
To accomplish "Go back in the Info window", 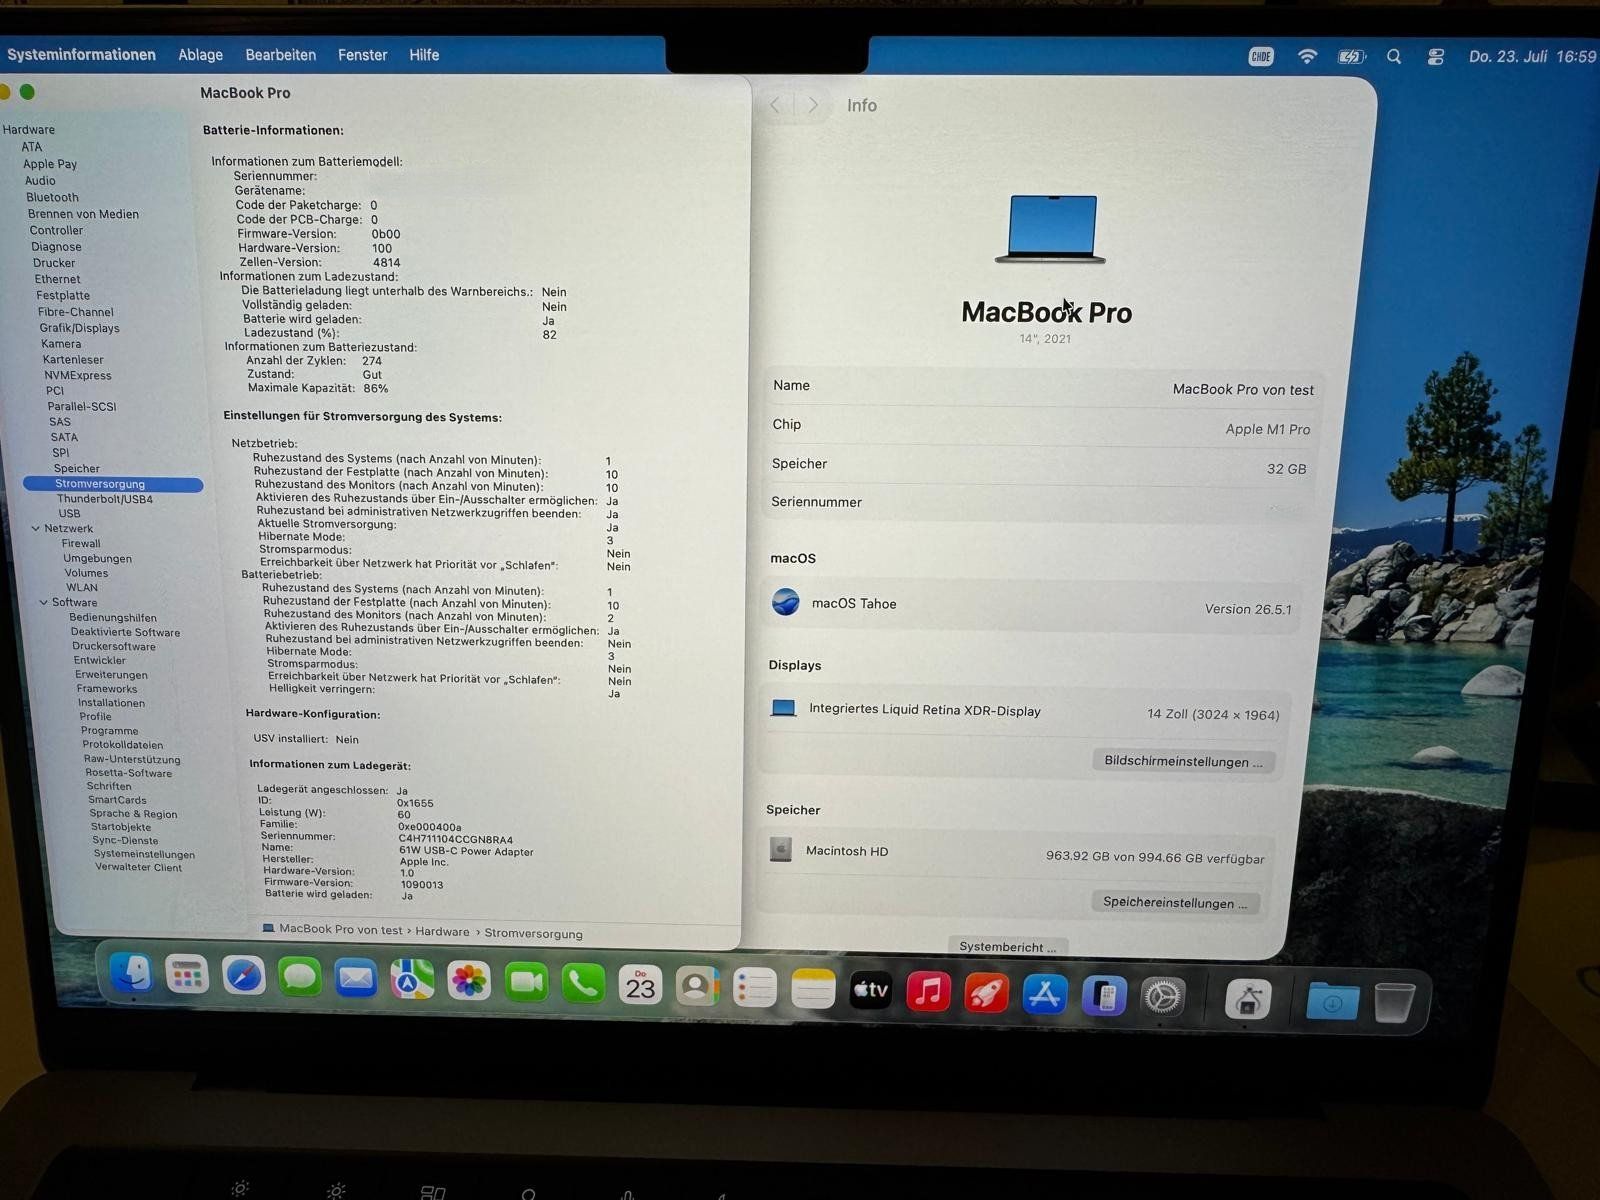I will click(775, 105).
